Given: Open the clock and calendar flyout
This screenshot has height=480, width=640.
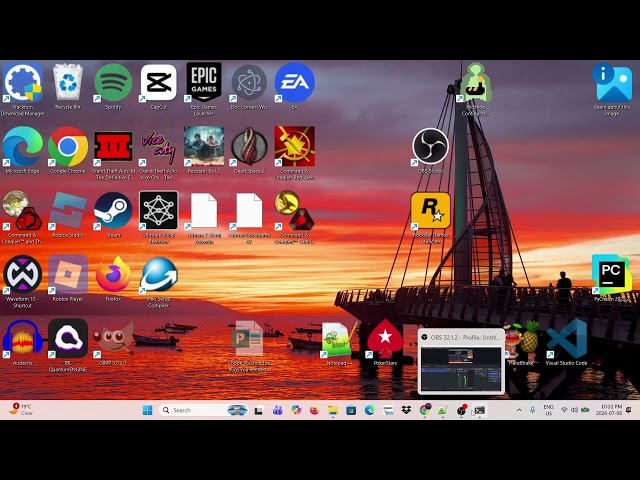Looking at the screenshot, I should (608, 410).
